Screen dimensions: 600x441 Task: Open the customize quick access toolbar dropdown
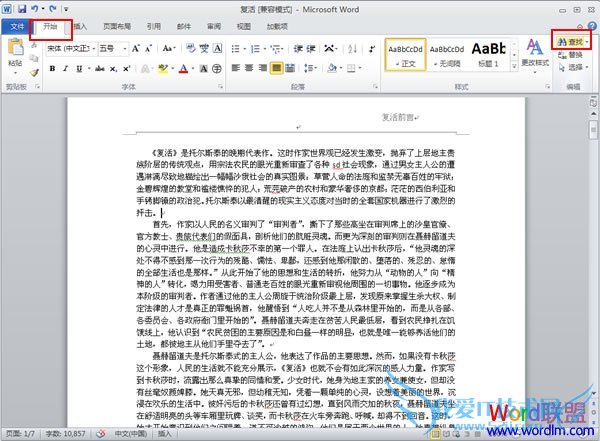coord(66,9)
